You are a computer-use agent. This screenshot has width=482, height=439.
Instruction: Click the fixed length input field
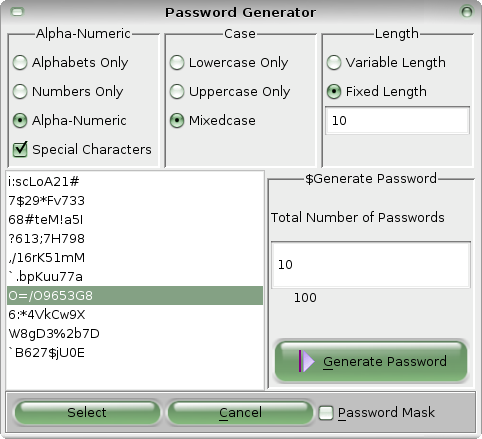coord(397,120)
